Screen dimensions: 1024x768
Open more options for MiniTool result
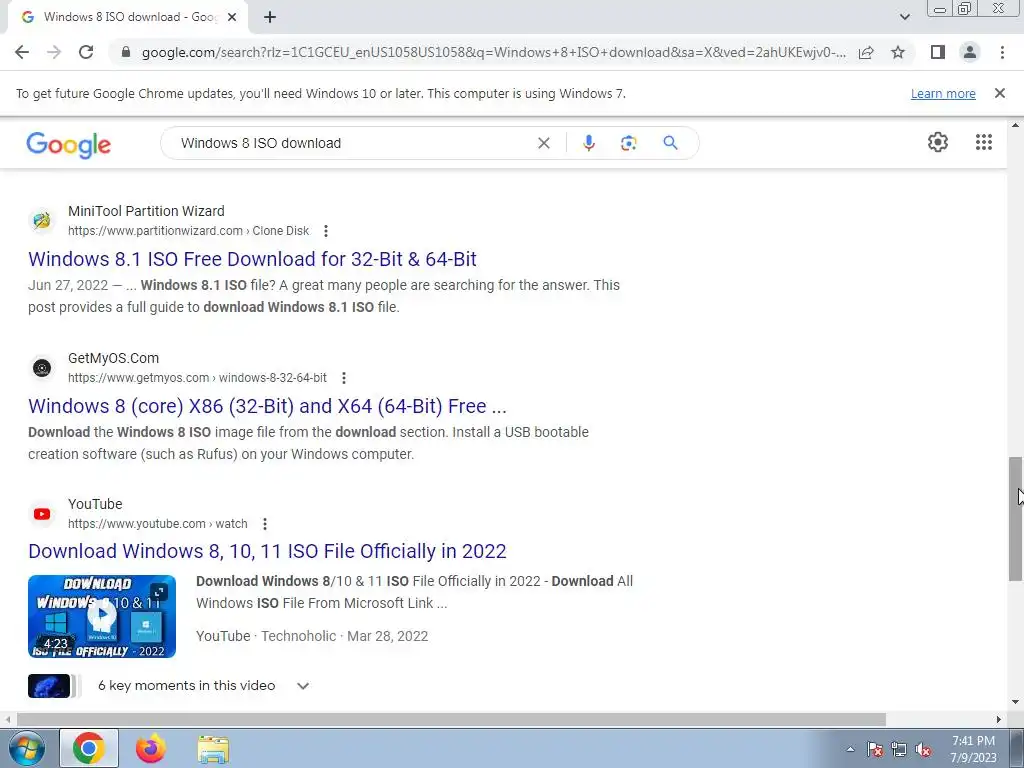(x=326, y=231)
